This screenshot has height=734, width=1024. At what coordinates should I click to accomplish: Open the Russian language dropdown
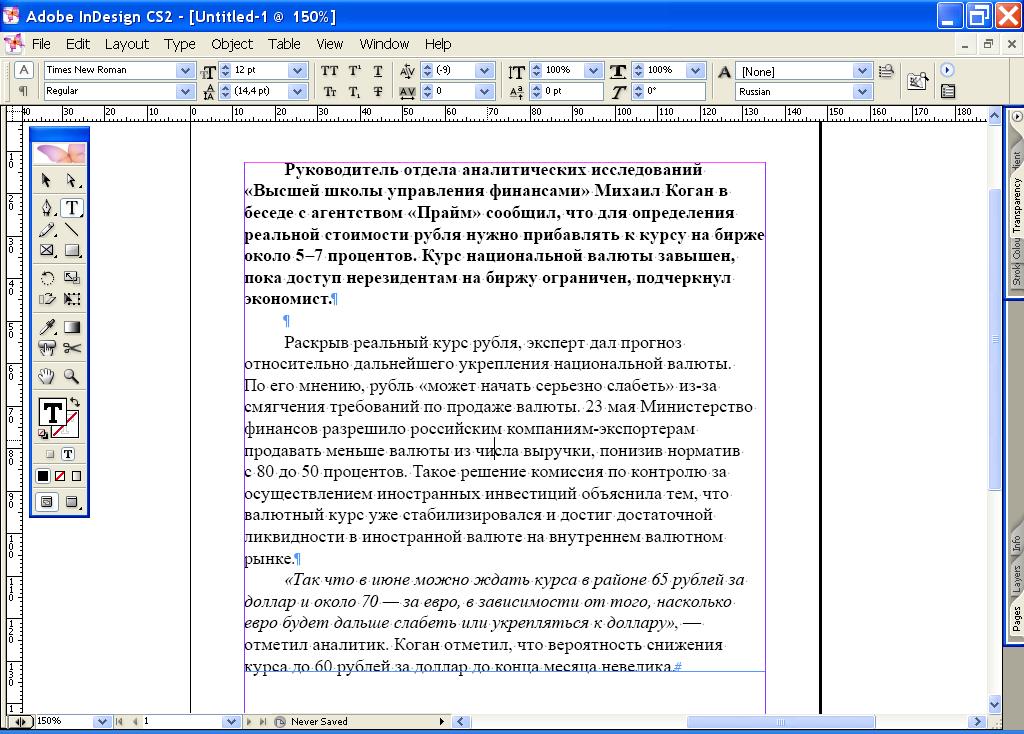[862, 91]
